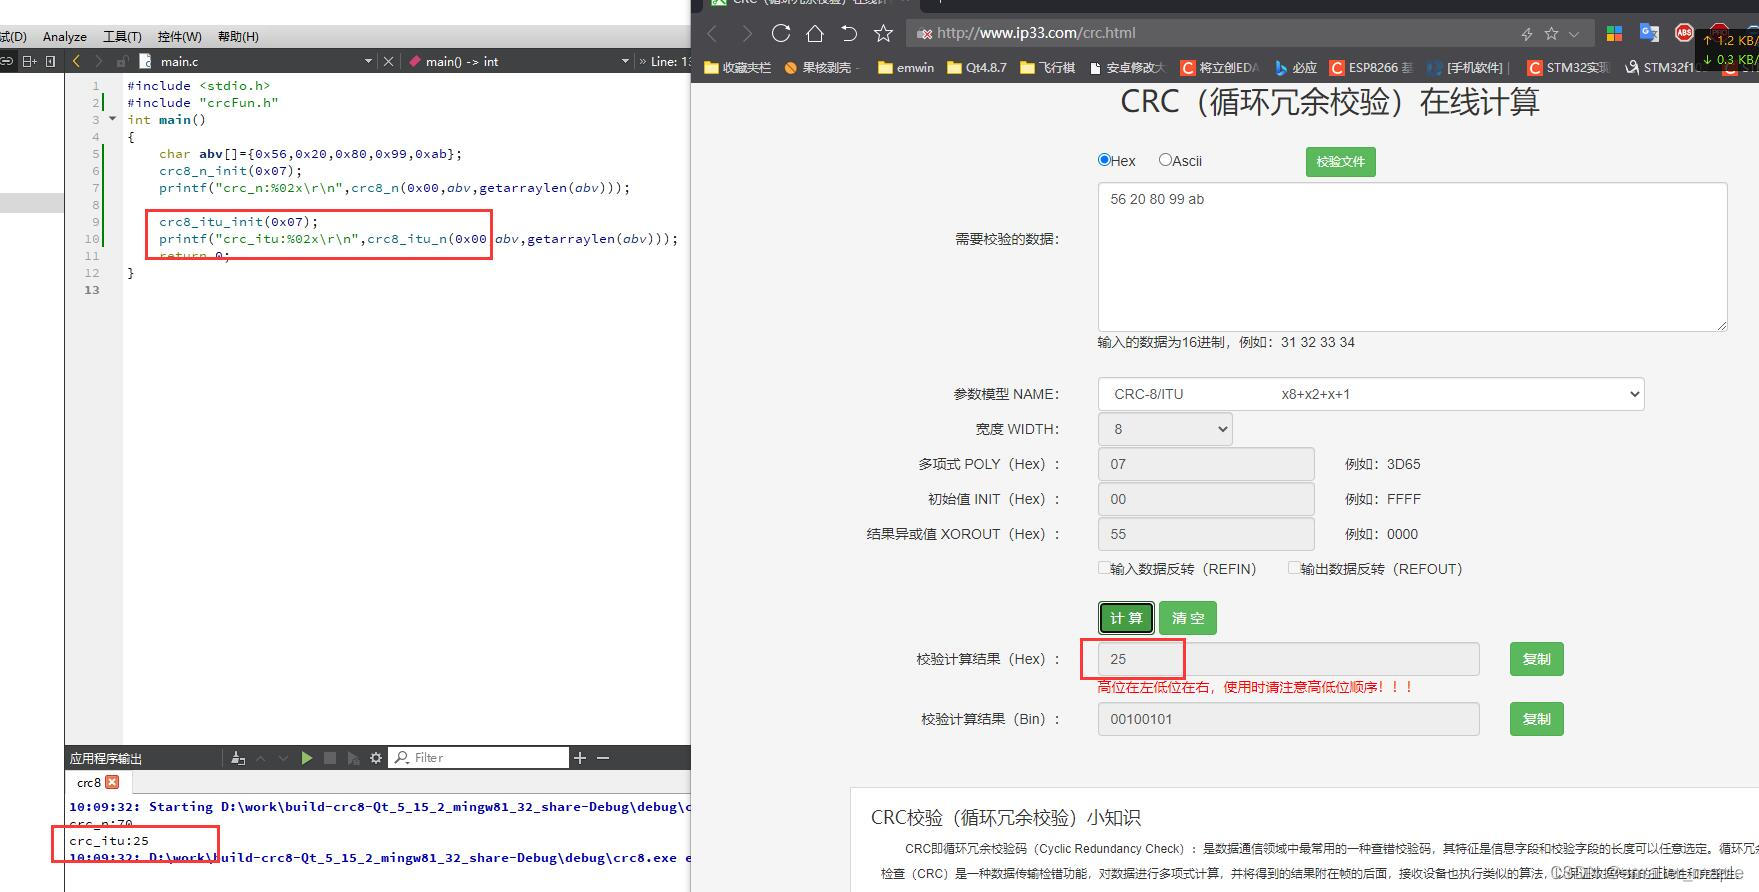Re-run application with green play icon
Viewport: 1759px width, 892px height.
tap(307, 758)
